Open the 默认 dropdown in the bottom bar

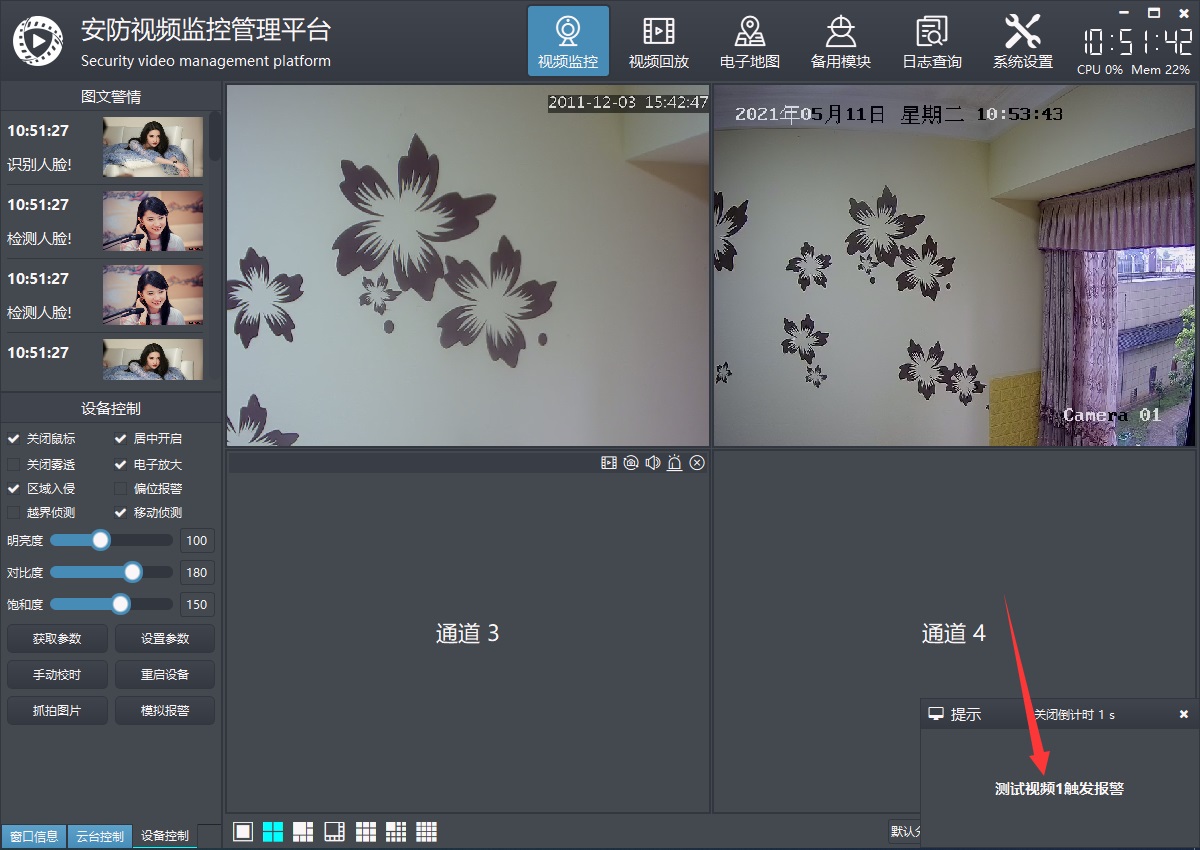(x=903, y=831)
